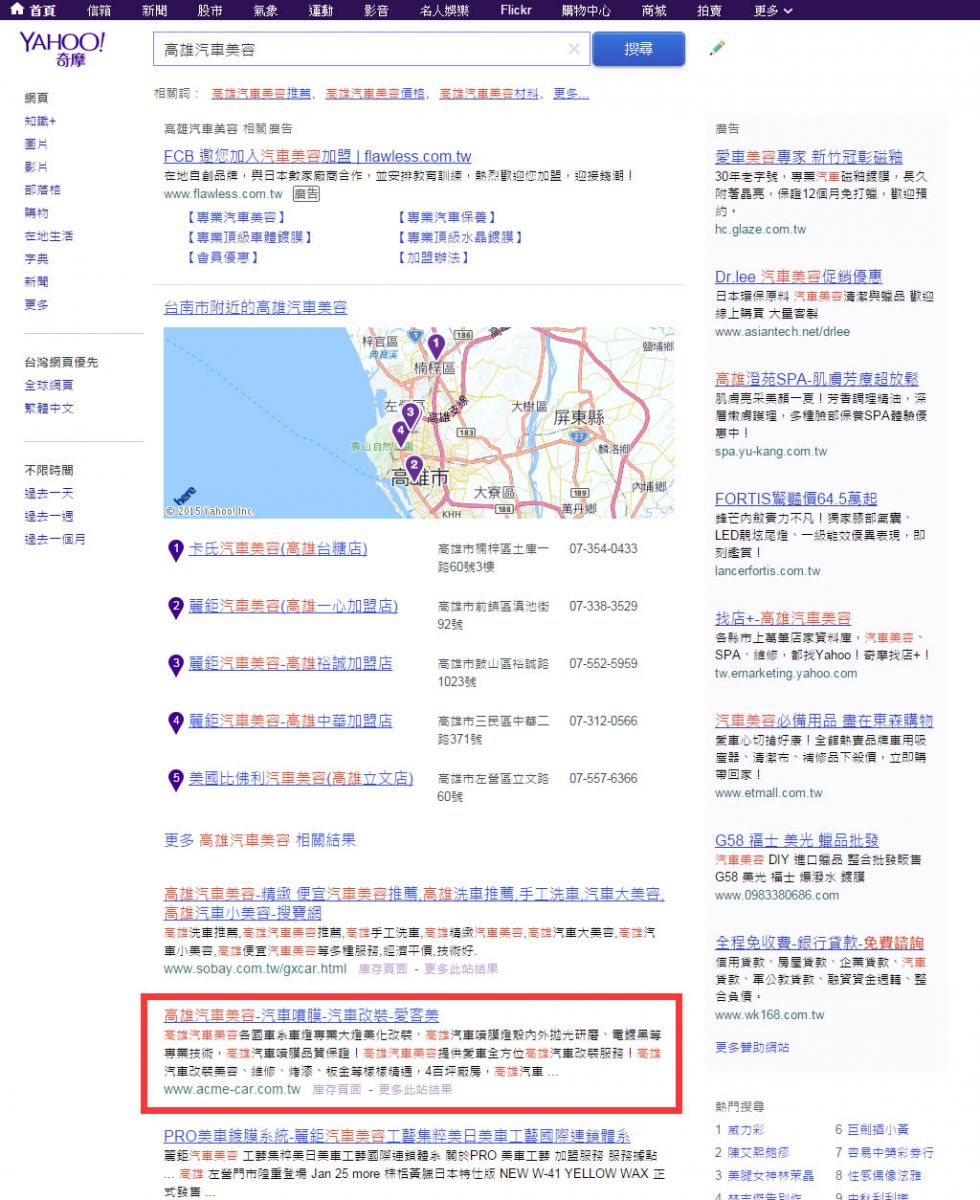980x1200 pixels.
Task: Click the 專業汽車保養 ad sitelink
Action: (x=447, y=217)
